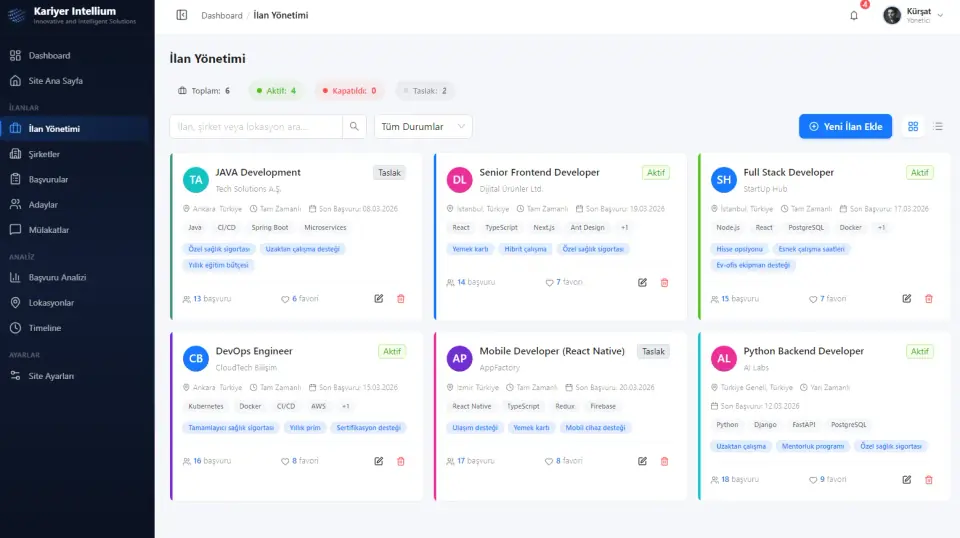Click Mentorluk programı benefit tag

coord(812,446)
